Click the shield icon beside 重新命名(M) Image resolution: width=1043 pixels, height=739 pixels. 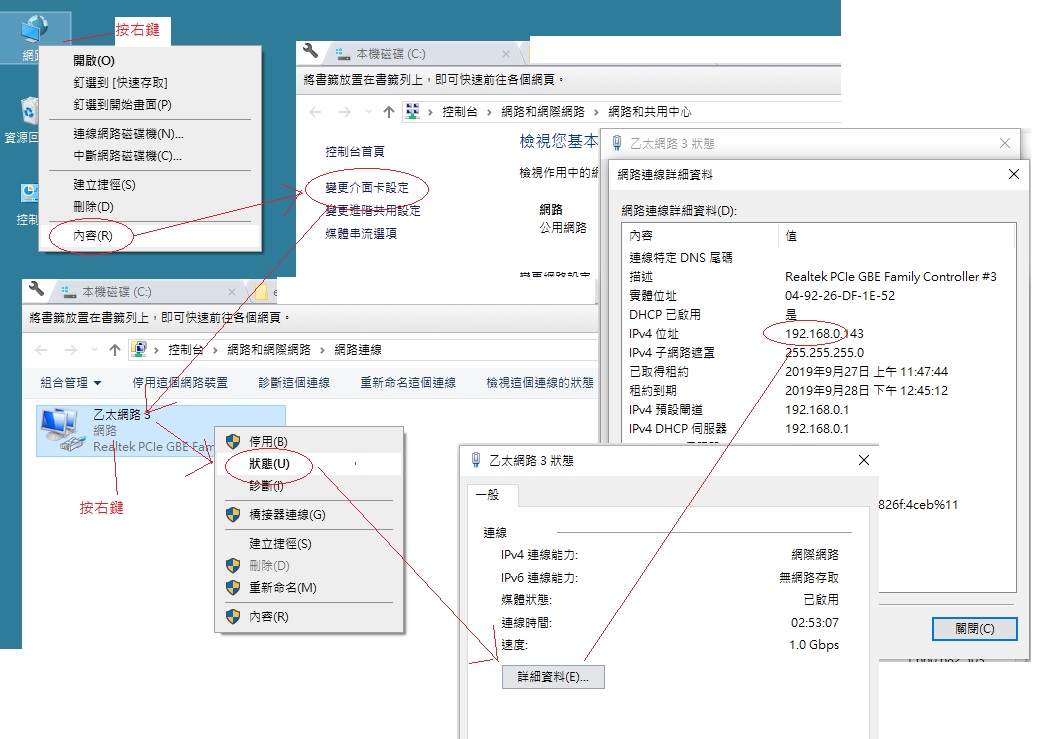point(233,588)
